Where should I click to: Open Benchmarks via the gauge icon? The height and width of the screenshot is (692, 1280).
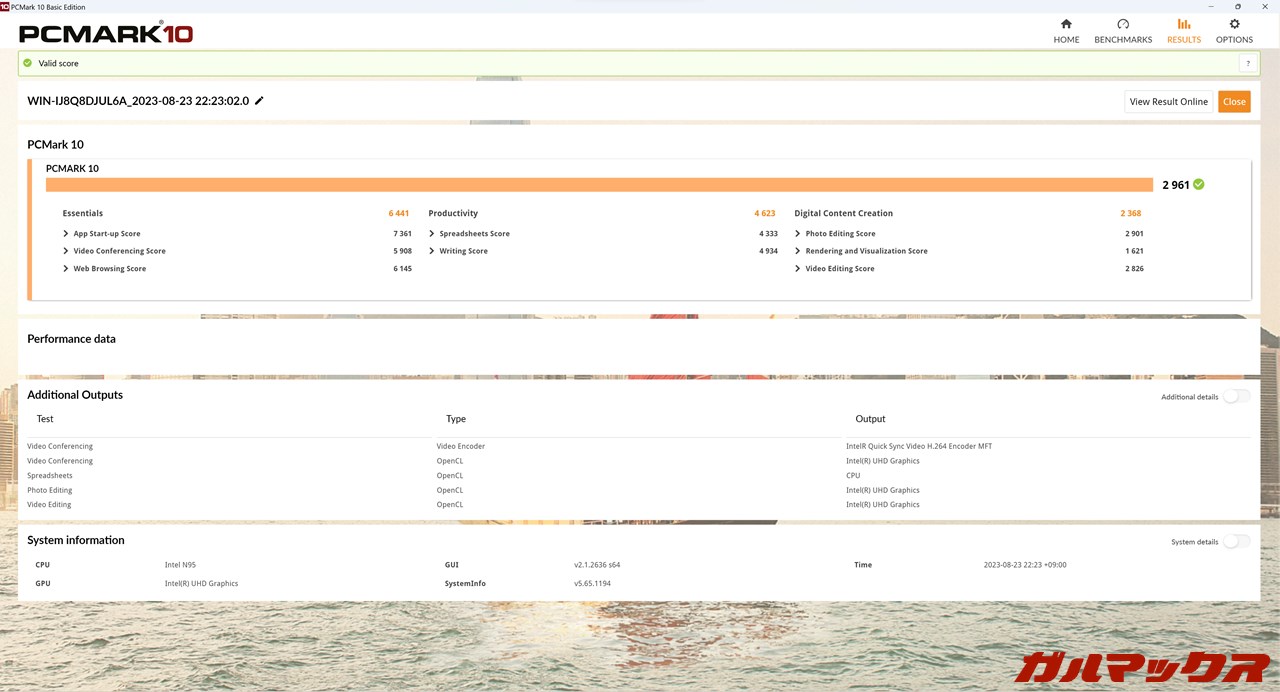[x=1123, y=24]
